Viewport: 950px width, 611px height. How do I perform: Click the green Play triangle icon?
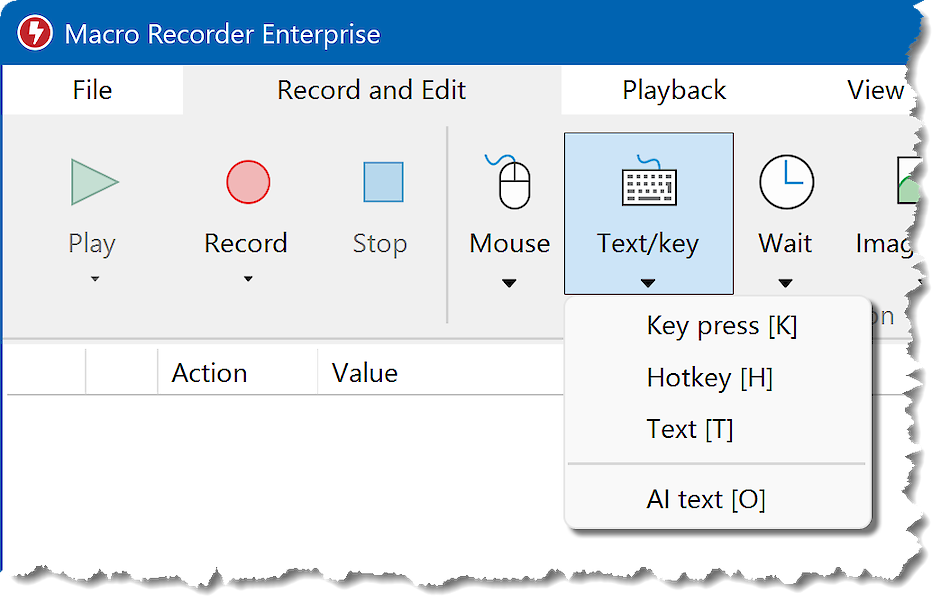click(x=94, y=182)
